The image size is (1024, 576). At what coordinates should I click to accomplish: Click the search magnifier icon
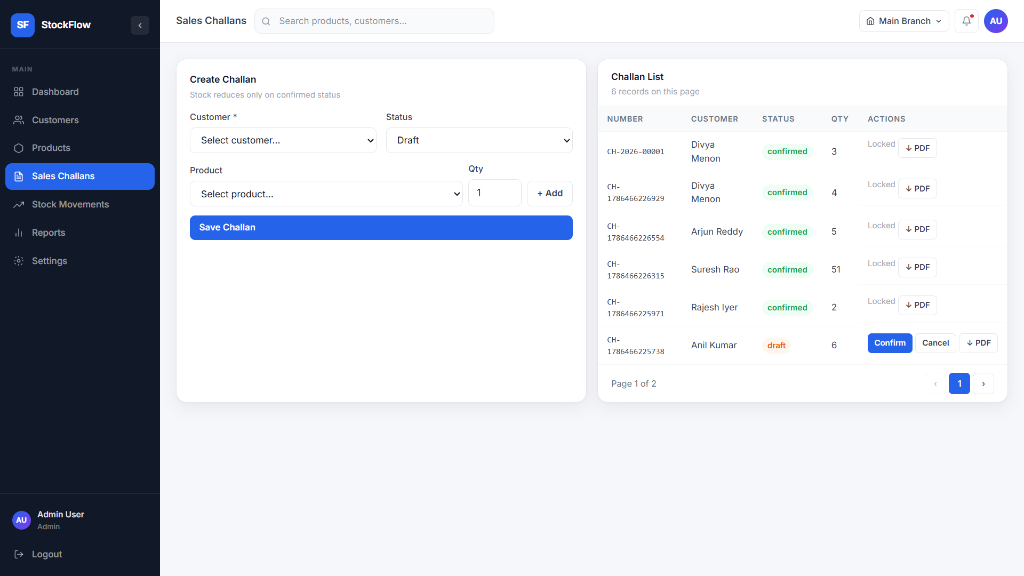pos(266,22)
